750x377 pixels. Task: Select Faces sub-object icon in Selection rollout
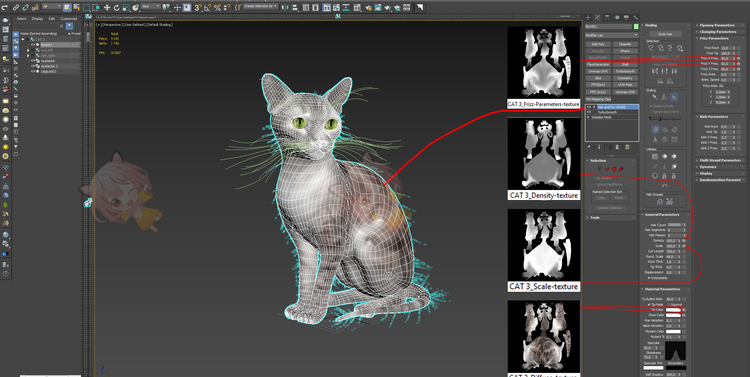607,169
